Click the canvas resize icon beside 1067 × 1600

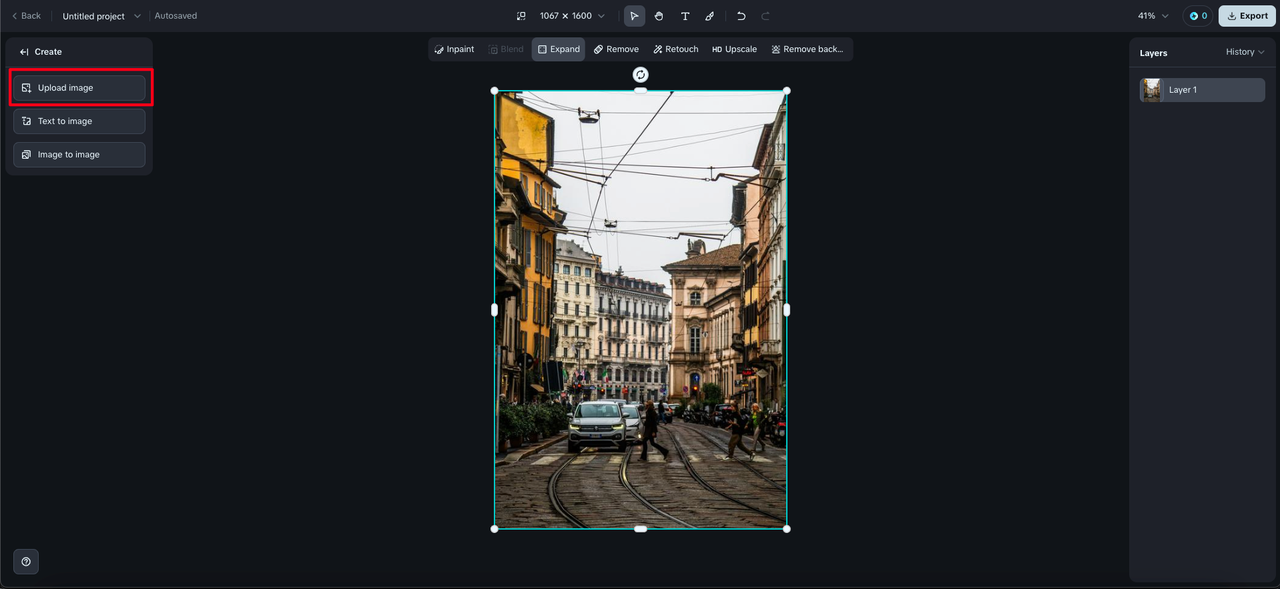(521, 16)
